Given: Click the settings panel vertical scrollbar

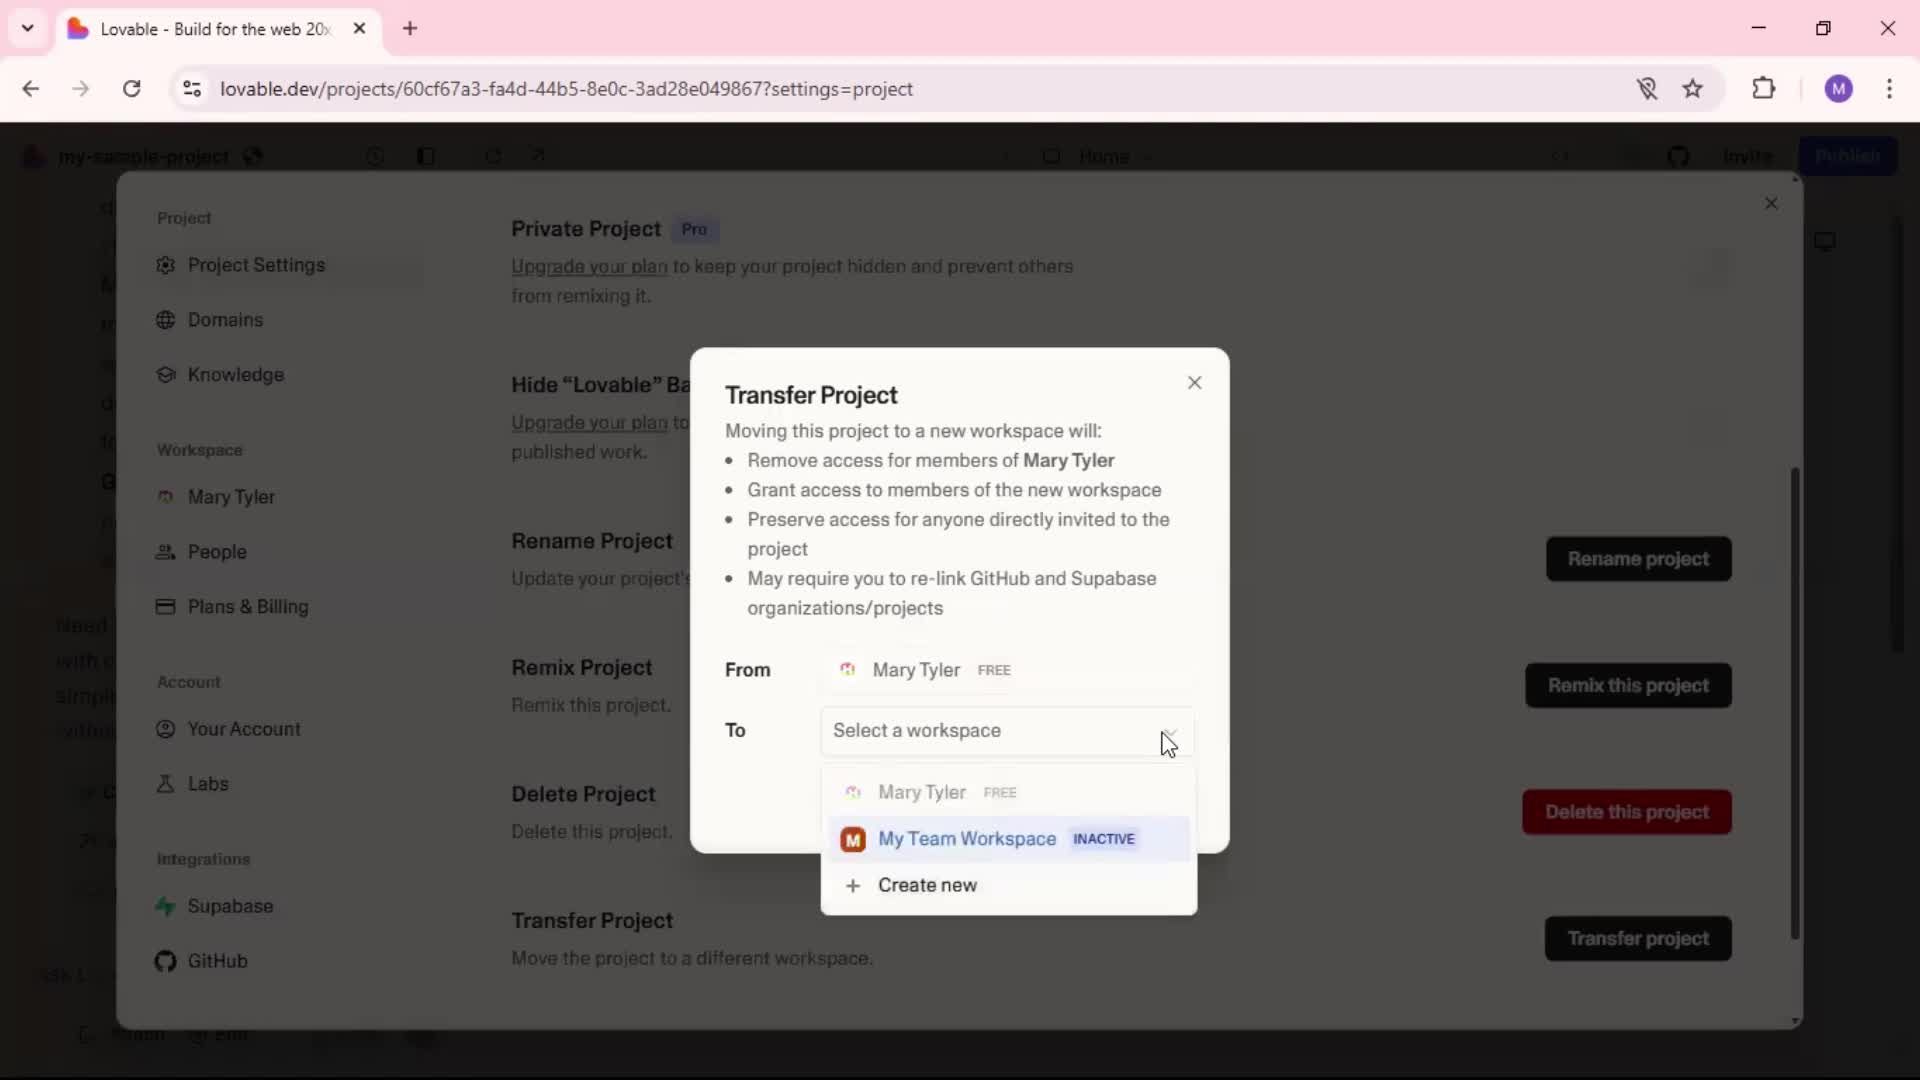Looking at the screenshot, I should pos(1795,705).
